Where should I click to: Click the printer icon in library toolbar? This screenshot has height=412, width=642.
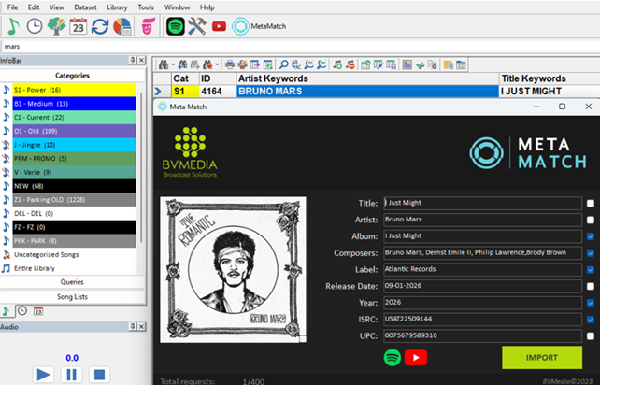click(230, 65)
